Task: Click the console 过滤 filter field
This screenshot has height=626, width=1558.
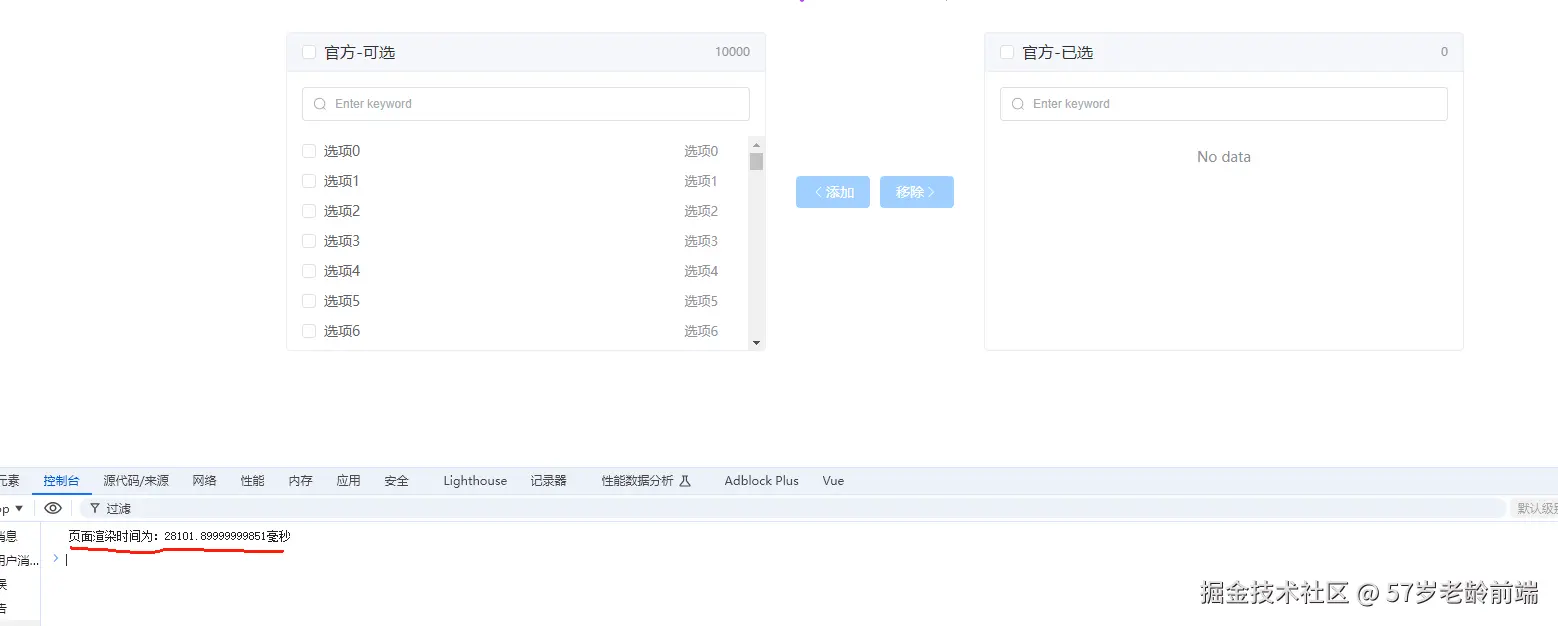Action: tap(795, 508)
